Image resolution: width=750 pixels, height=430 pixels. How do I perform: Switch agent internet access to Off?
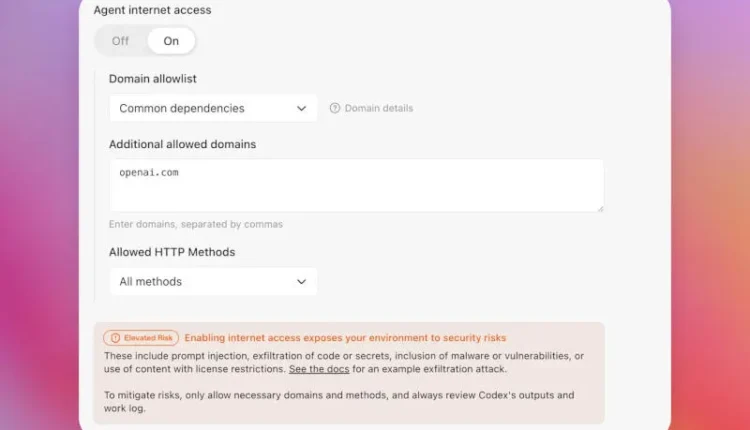tap(120, 41)
